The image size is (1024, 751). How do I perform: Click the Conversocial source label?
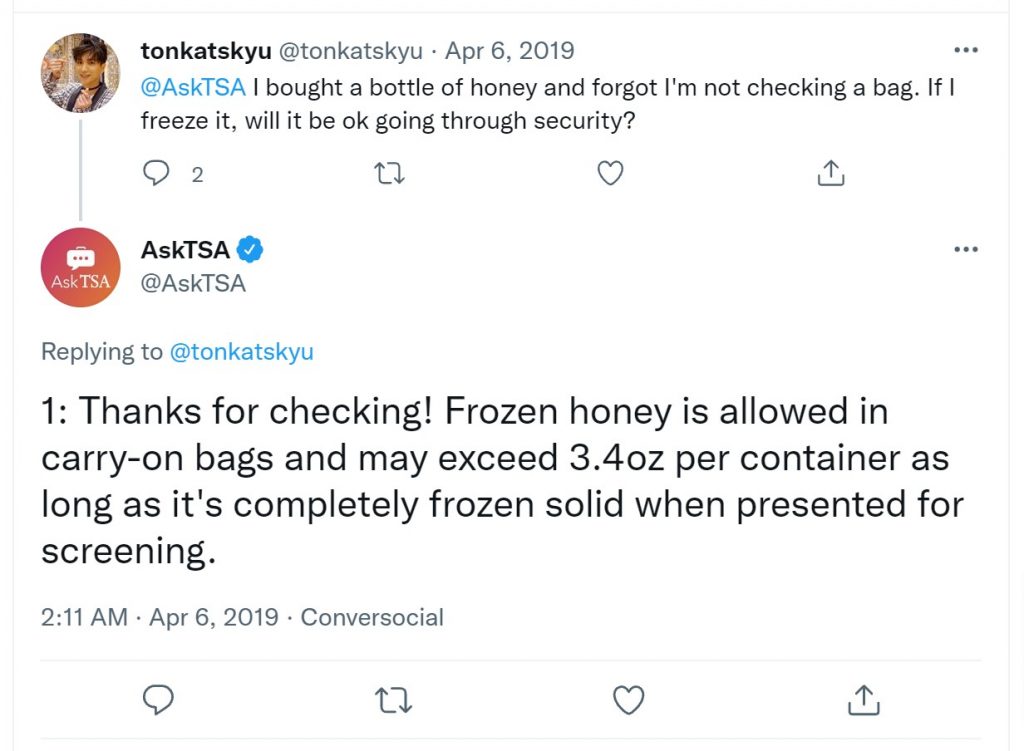pyautogui.click(x=372, y=616)
